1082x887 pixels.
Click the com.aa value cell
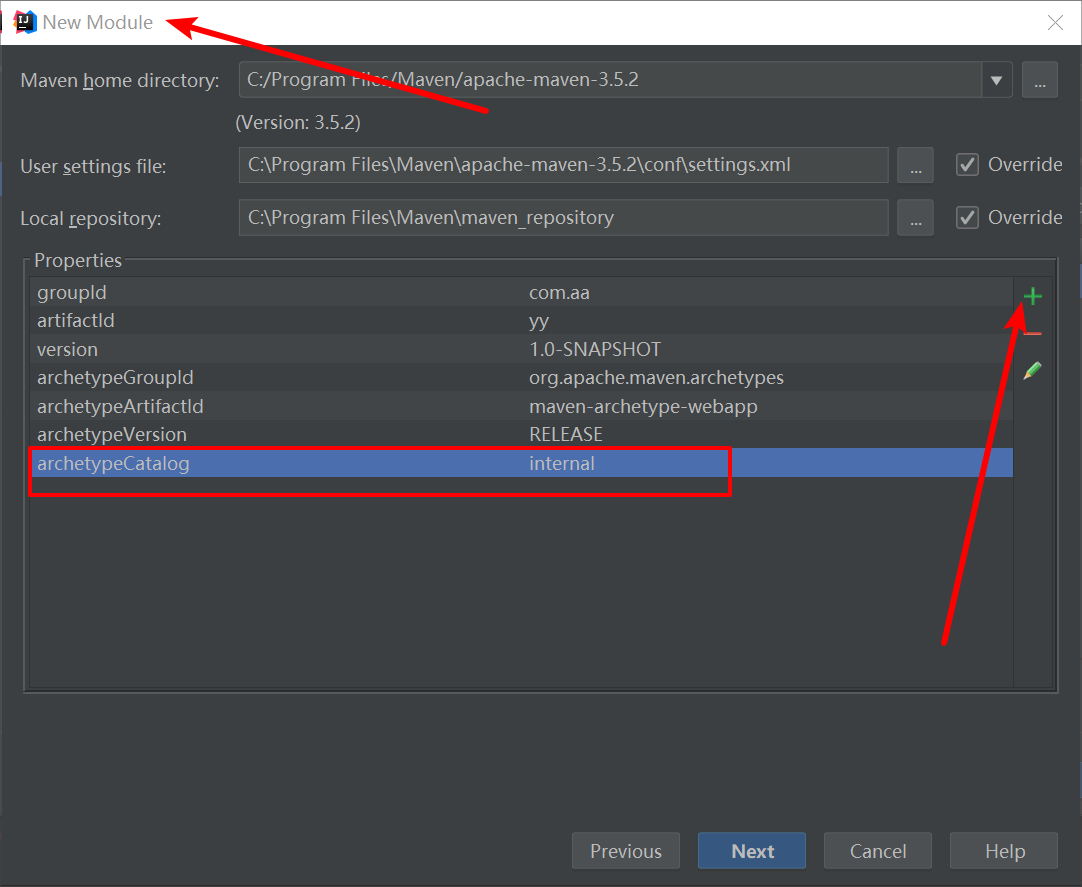559,293
